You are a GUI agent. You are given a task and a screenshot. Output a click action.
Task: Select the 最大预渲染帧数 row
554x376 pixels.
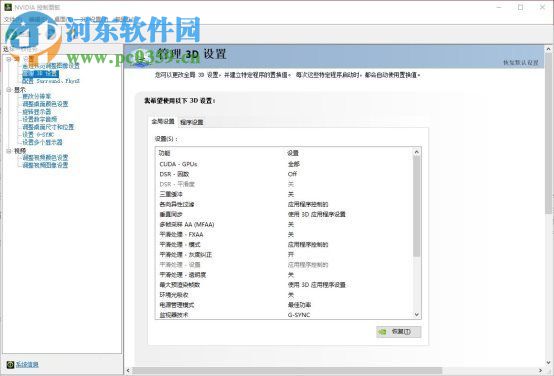click(x=284, y=284)
